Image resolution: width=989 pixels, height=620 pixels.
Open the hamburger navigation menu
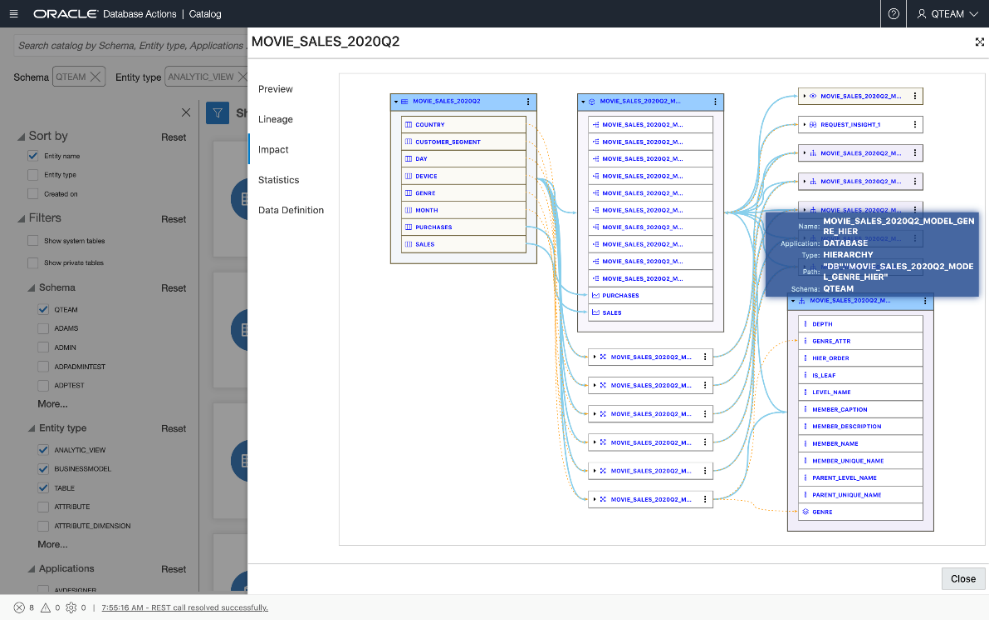coord(13,14)
